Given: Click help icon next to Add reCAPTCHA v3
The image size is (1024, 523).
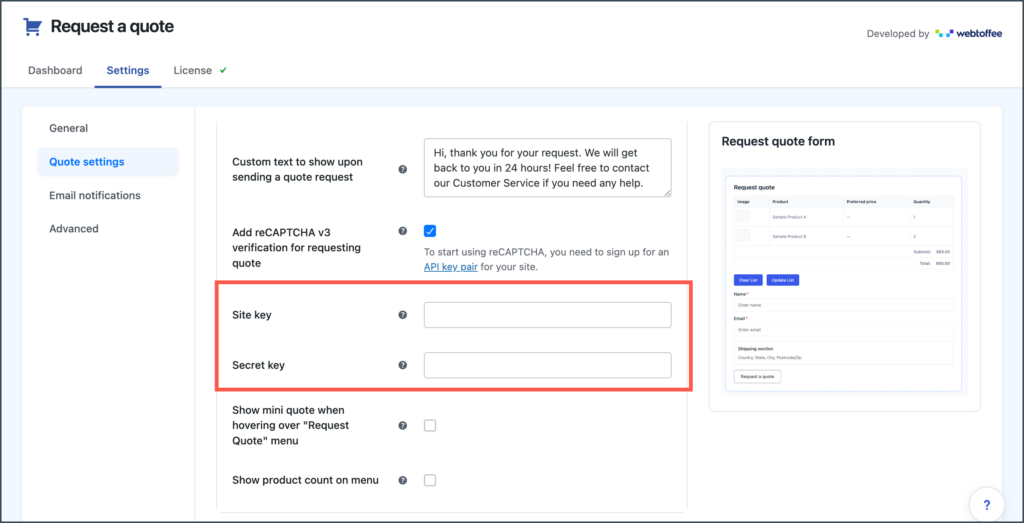Looking at the screenshot, I should [x=403, y=230].
